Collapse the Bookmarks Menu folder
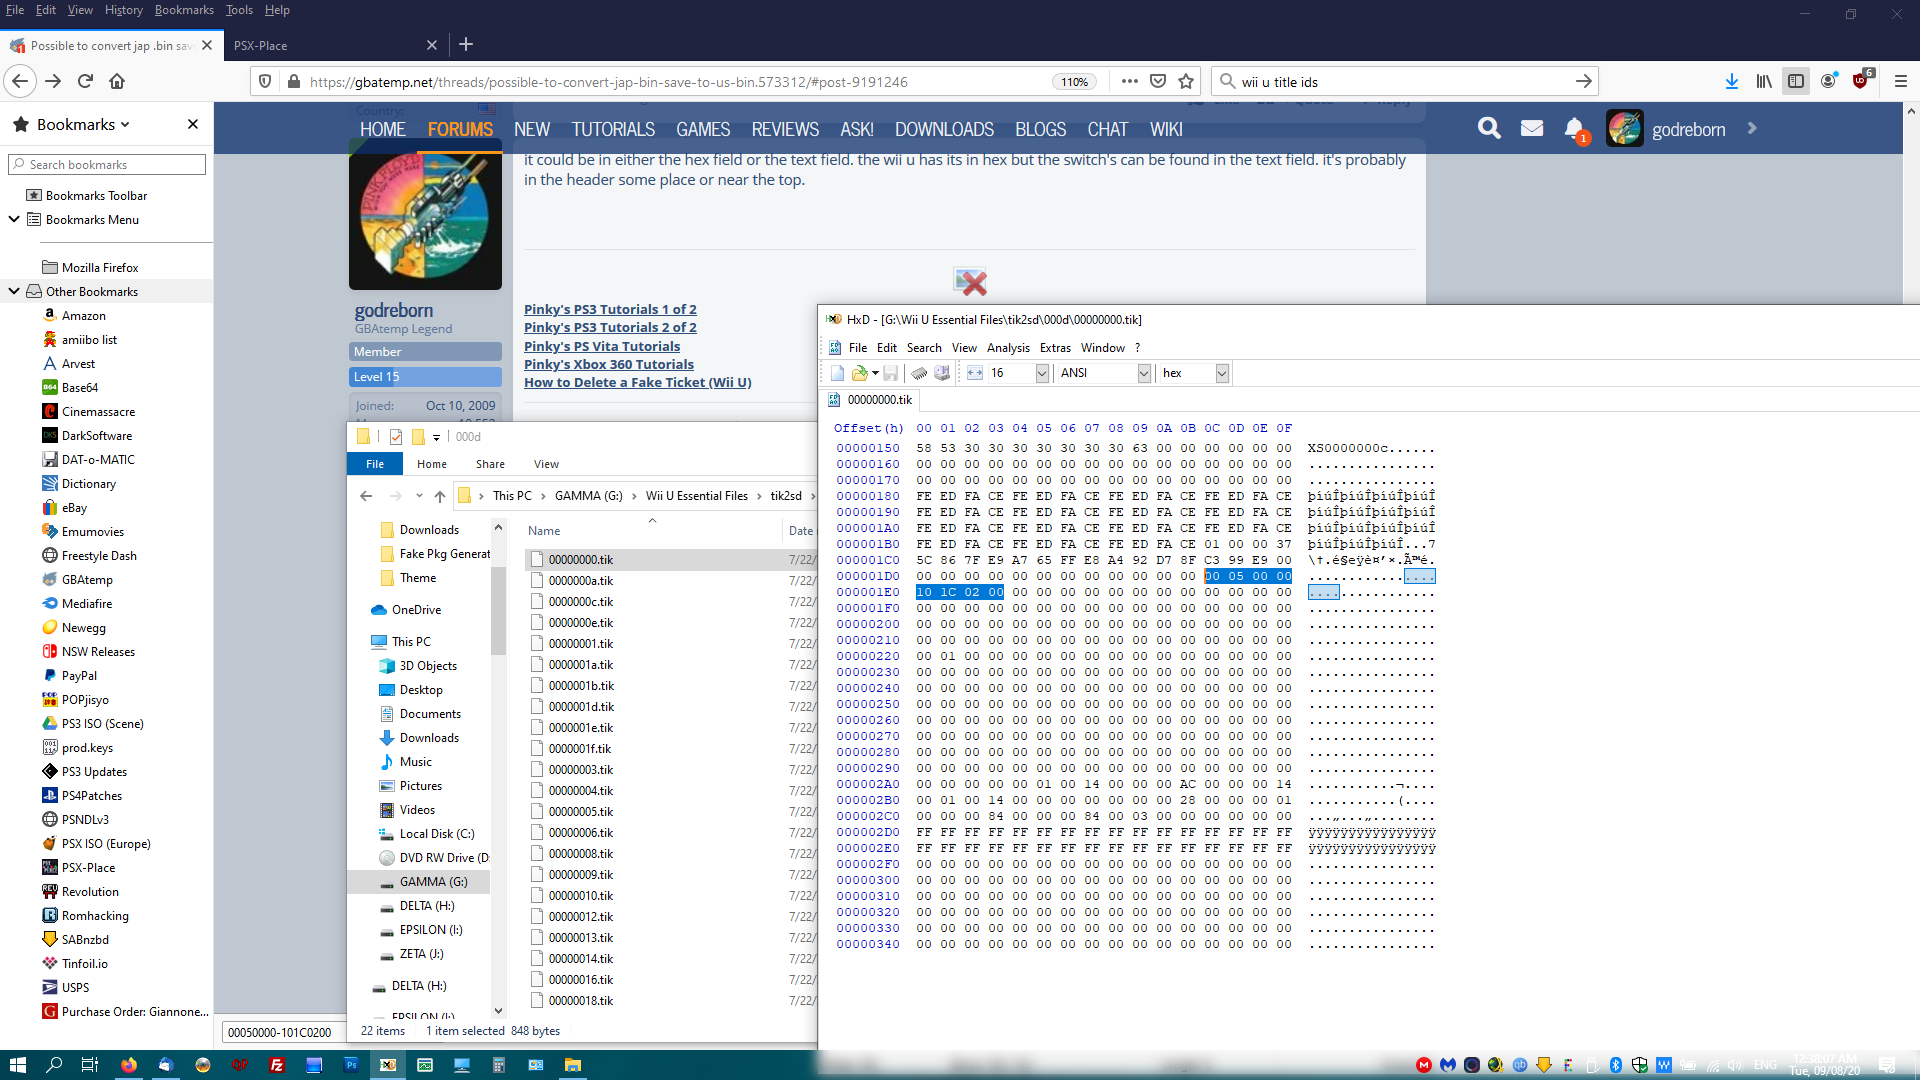 pyautogui.click(x=14, y=219)
